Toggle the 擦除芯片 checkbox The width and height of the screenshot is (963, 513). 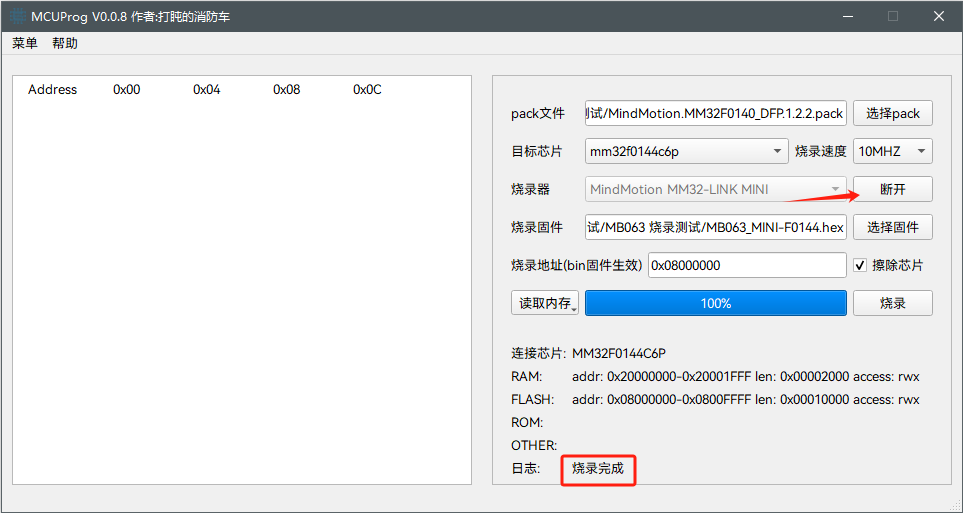pos(860,266)
